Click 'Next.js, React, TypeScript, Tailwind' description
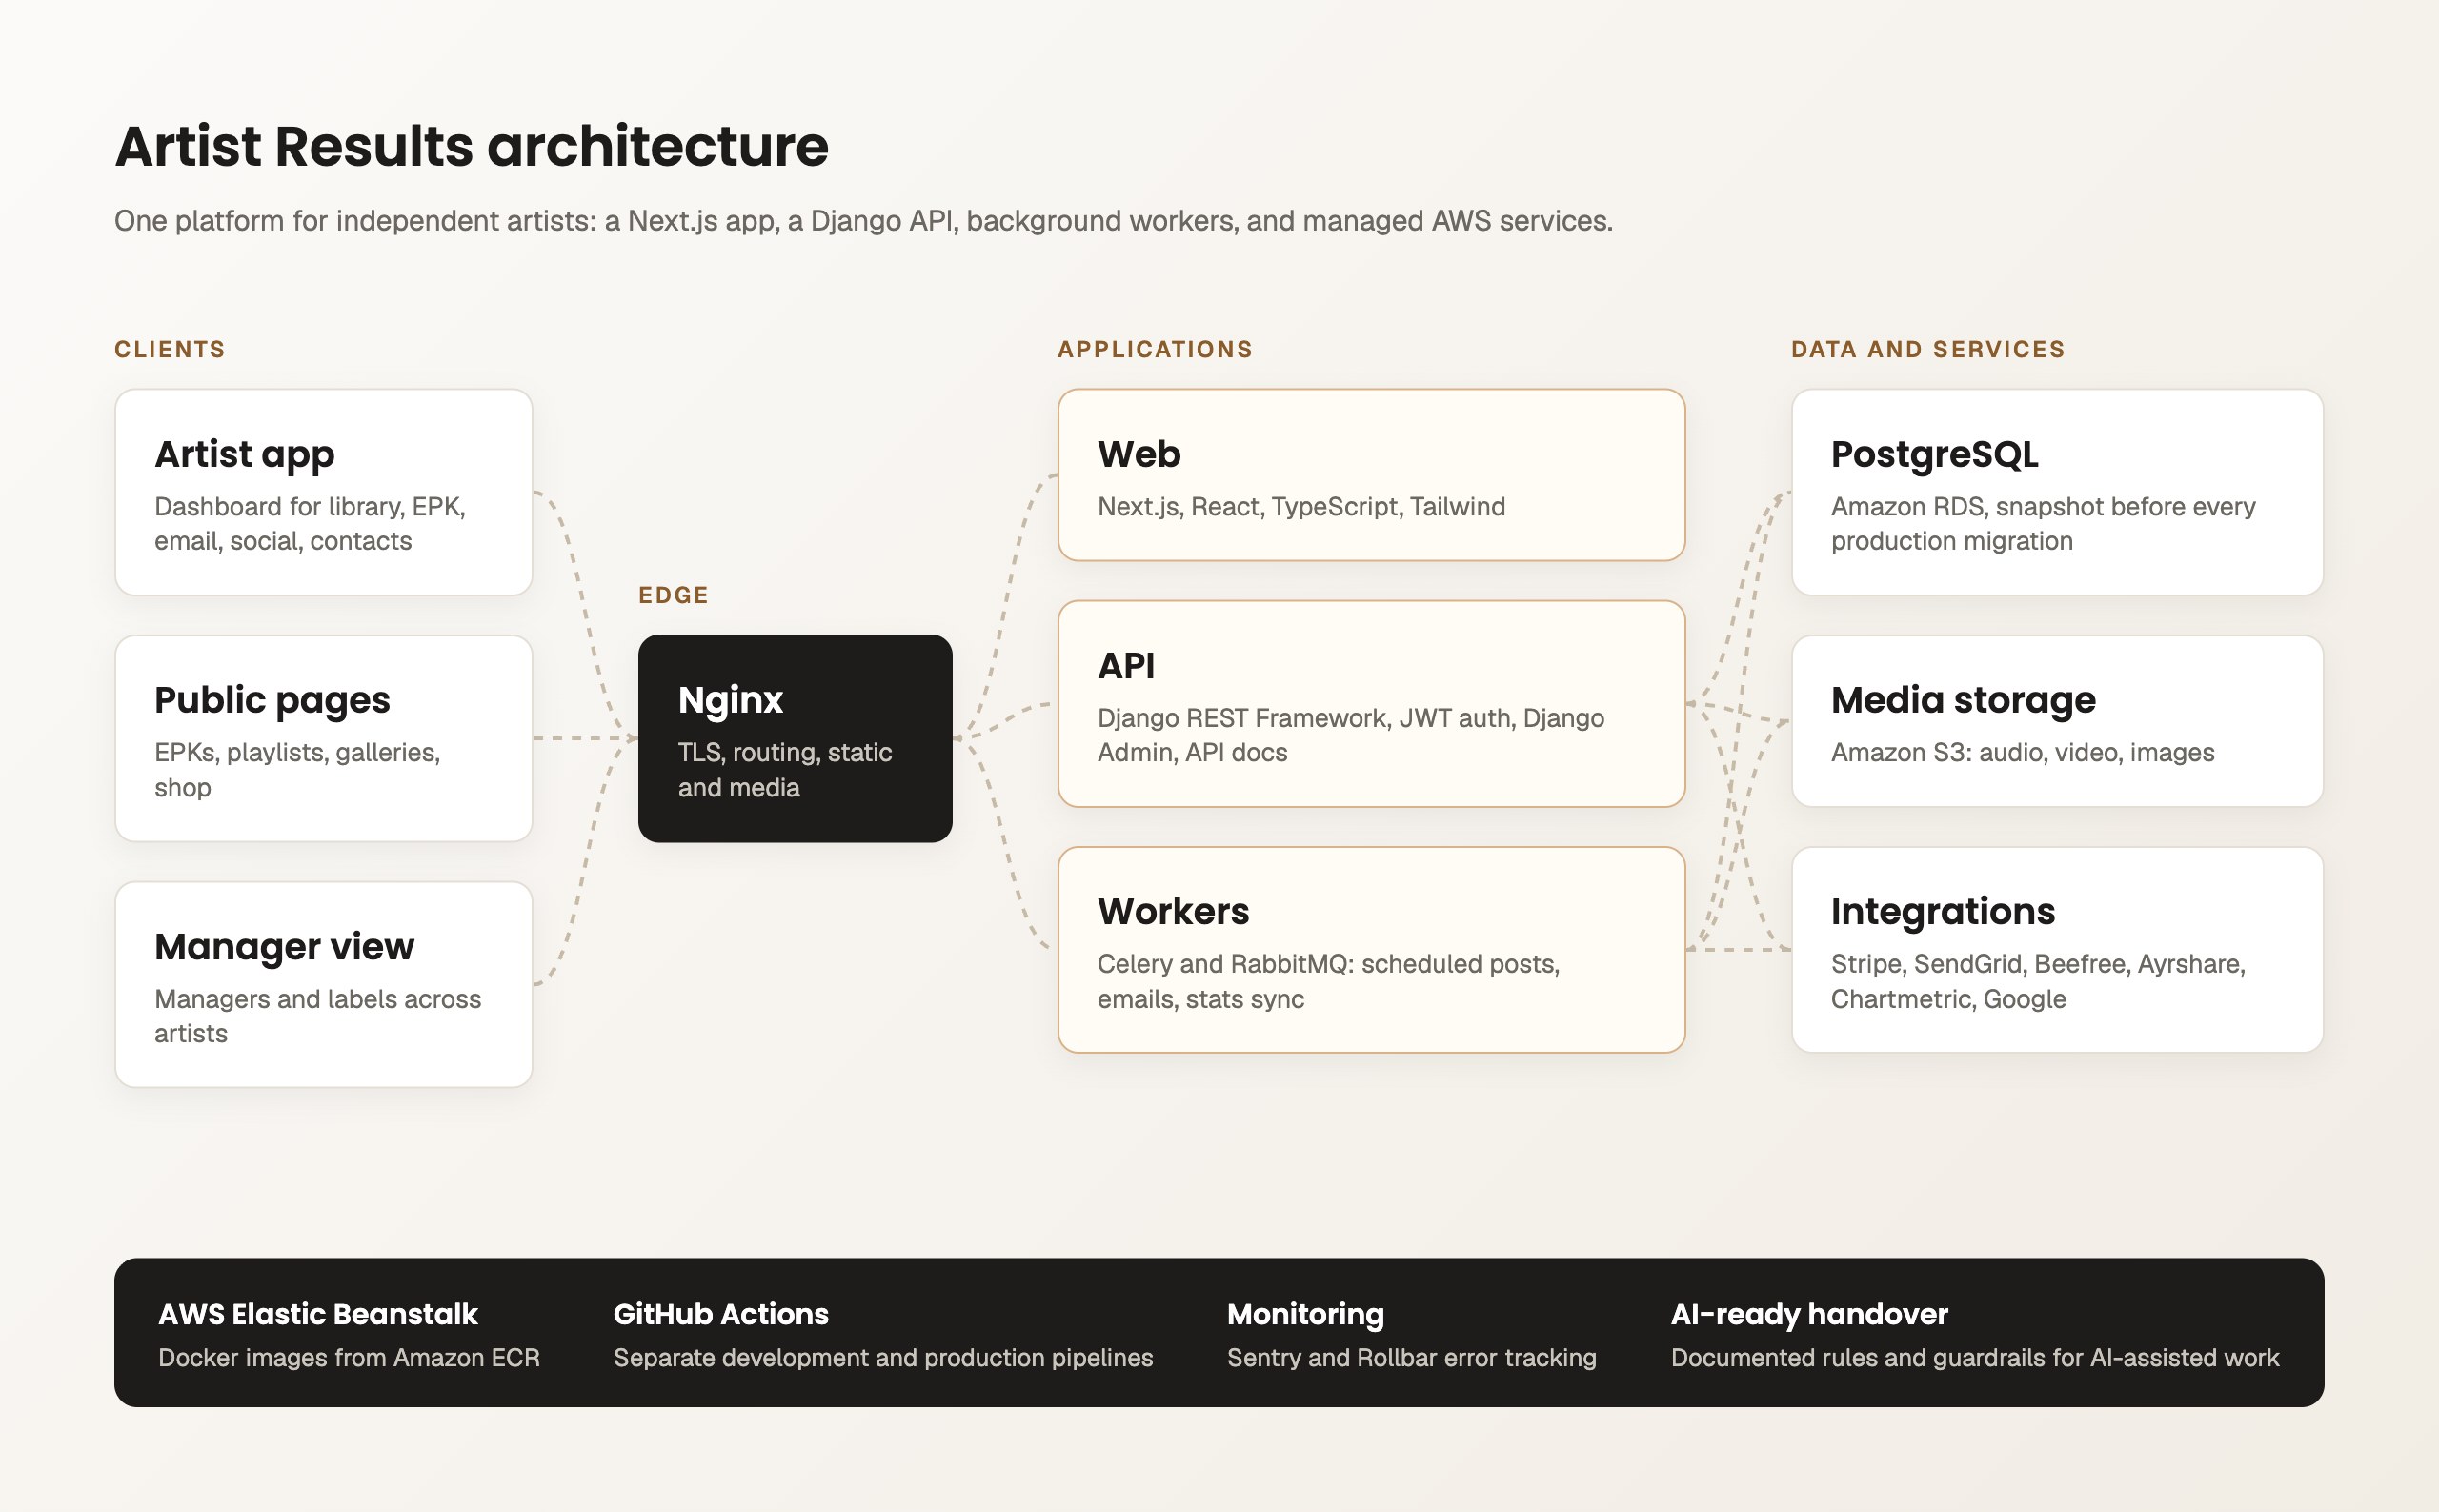The width and height of the screenshot is (2439, 1512). coord(1301,506)
